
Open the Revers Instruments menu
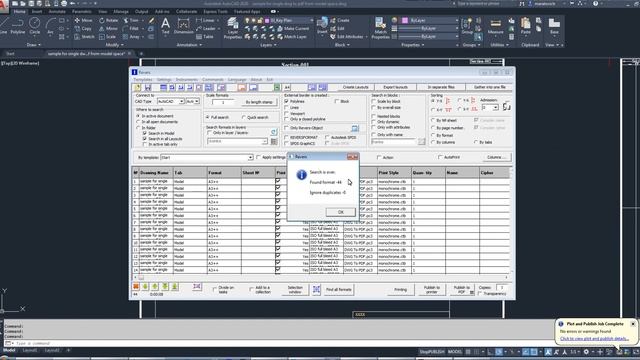[187, 80]
